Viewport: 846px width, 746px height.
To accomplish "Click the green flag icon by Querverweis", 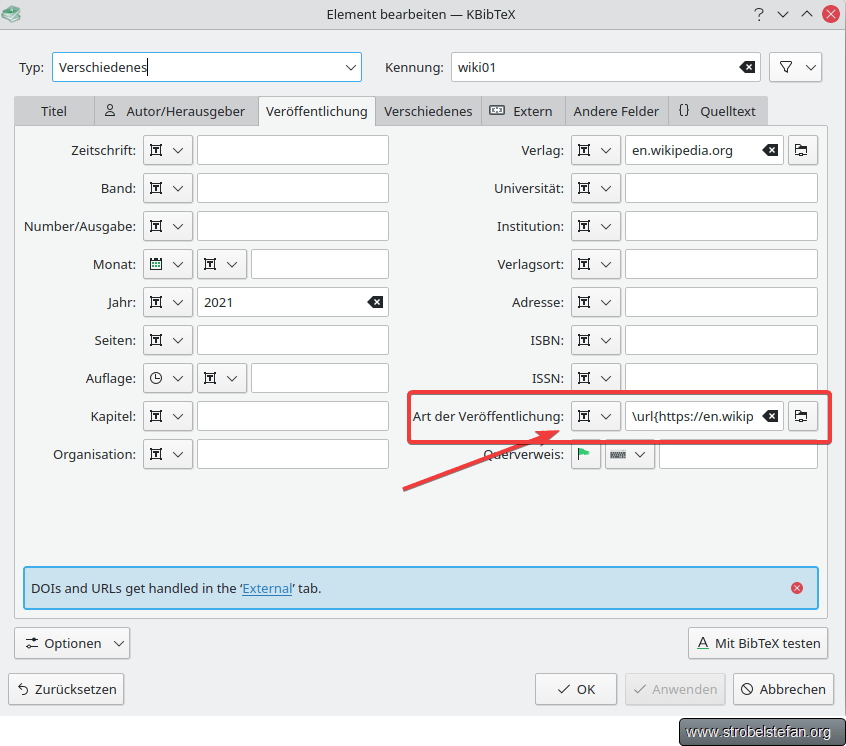I will (584, 454).
